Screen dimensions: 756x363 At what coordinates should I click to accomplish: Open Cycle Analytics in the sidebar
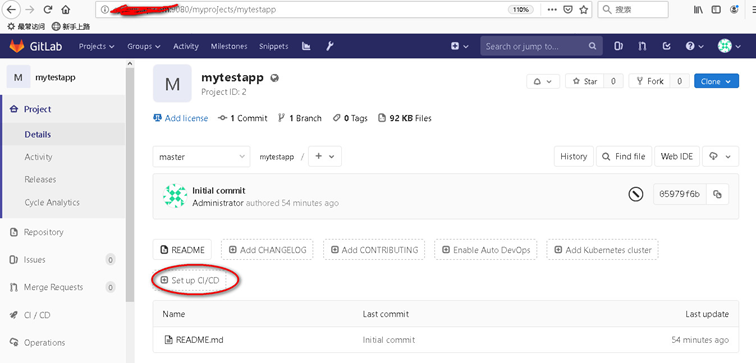(x=52, y=202)
